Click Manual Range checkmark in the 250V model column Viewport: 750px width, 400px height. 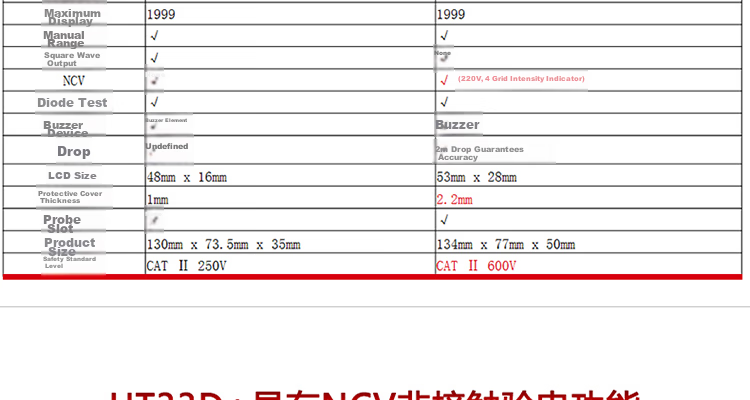(x=154, y=35)
